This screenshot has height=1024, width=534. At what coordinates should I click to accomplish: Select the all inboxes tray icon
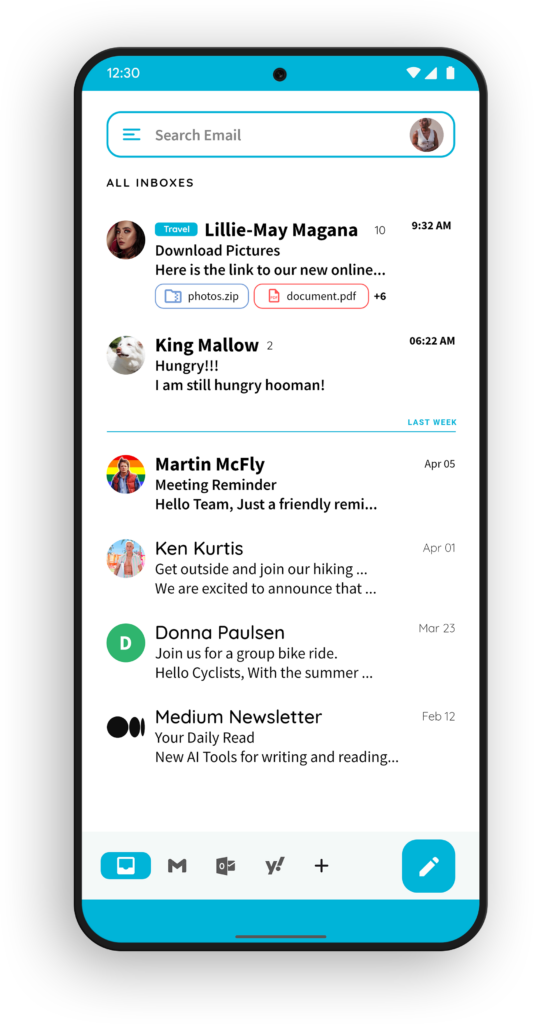tap(125, 866)
